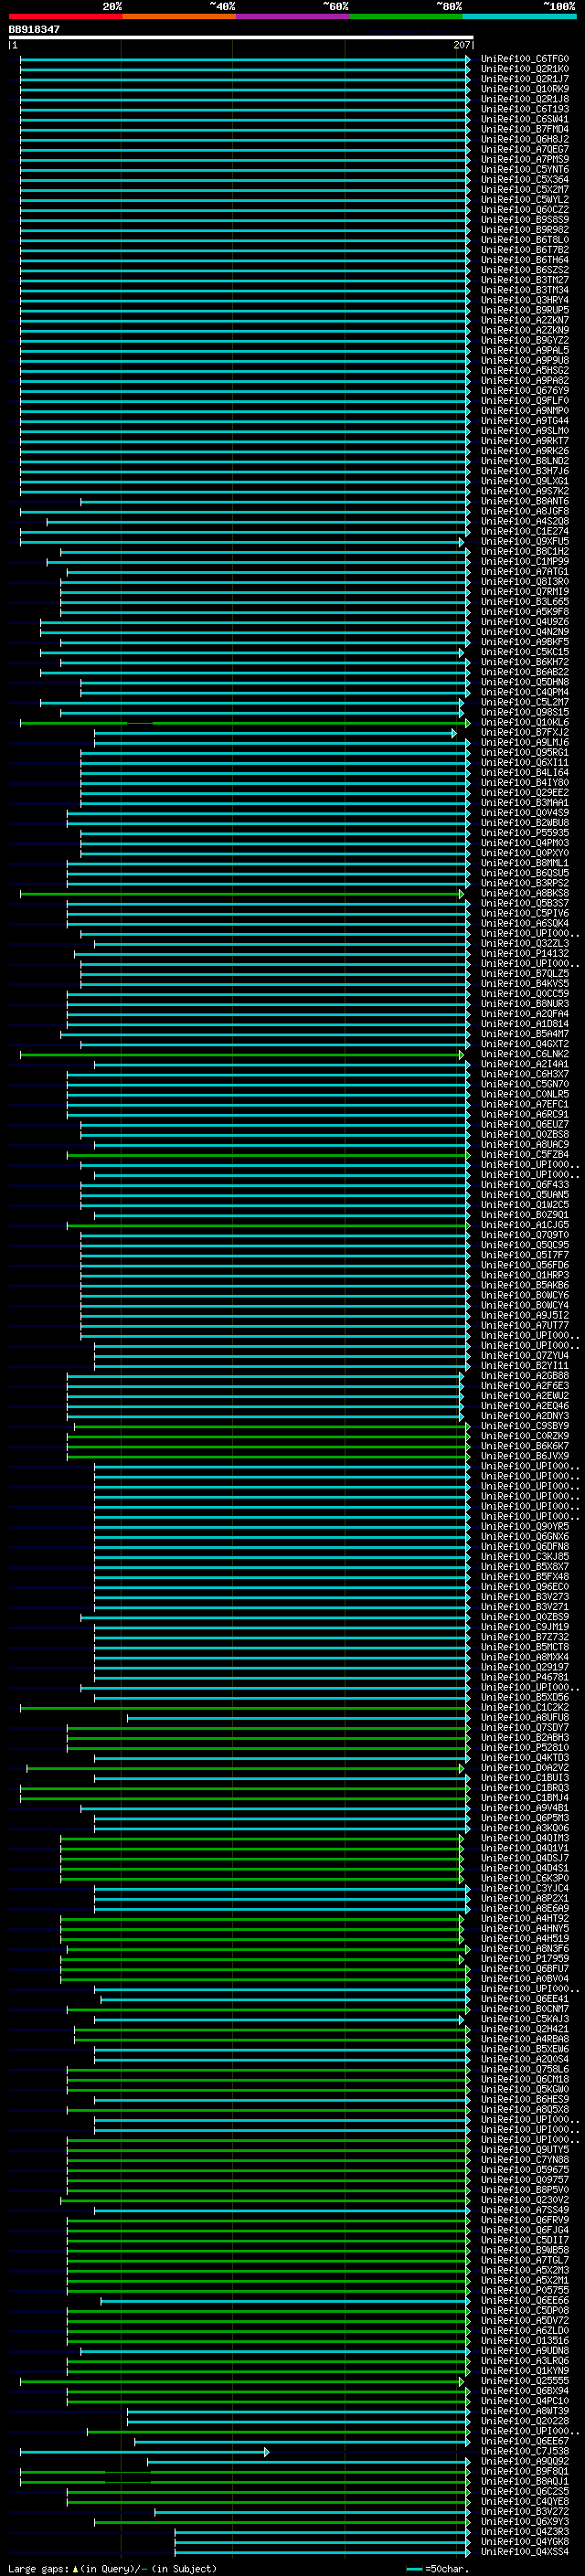
Task: Click the =50char. scale legend
Action: pyautogui.click(x=438, y=2568)
